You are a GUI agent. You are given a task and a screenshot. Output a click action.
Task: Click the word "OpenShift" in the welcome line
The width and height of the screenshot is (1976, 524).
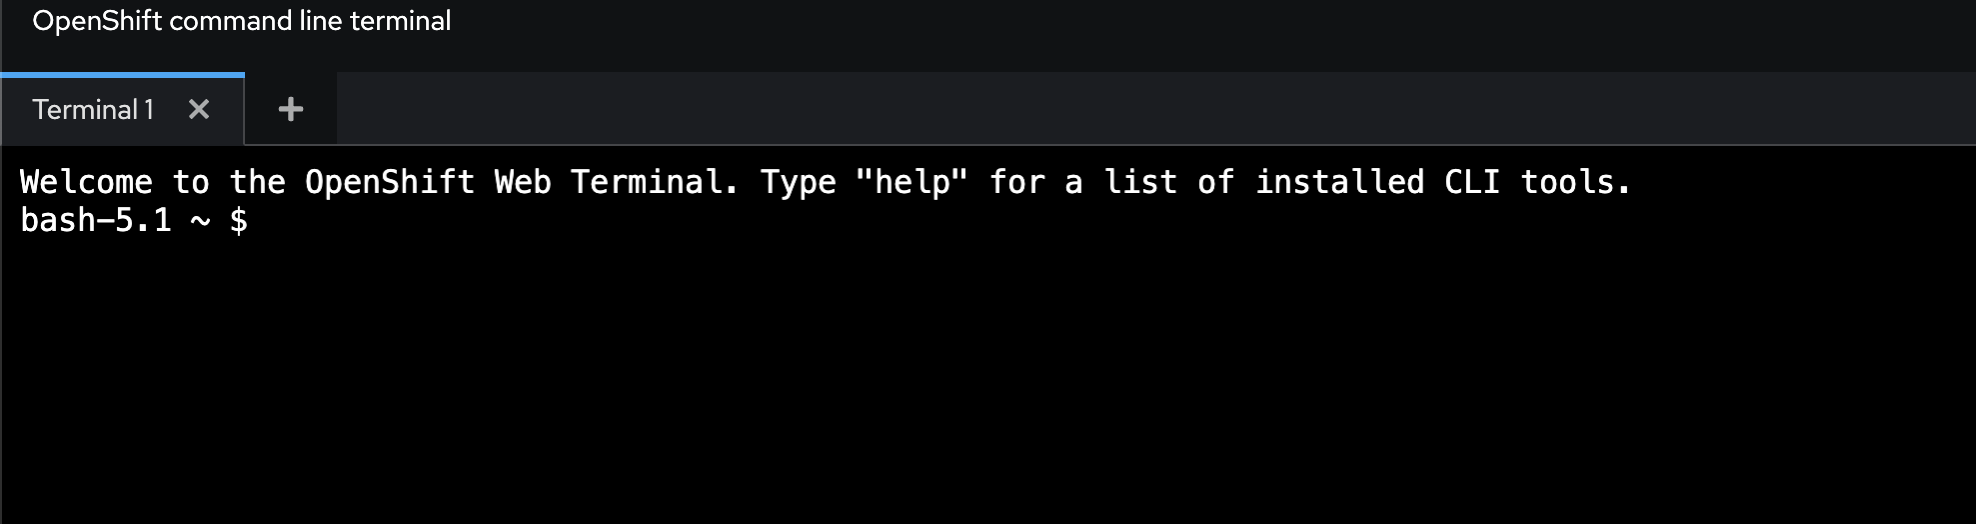(389, 182)
